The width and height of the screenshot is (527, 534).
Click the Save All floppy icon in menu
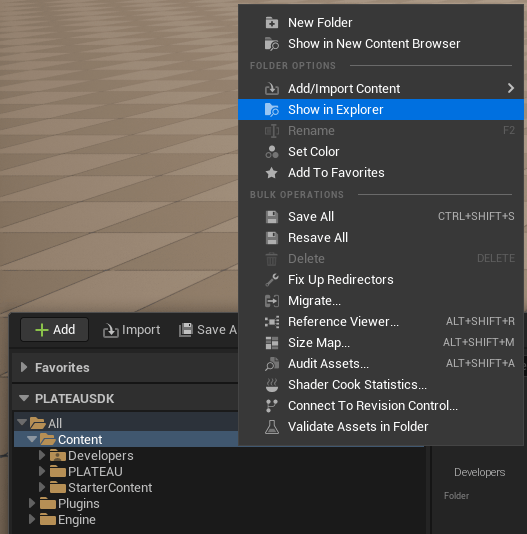(272, 217)
